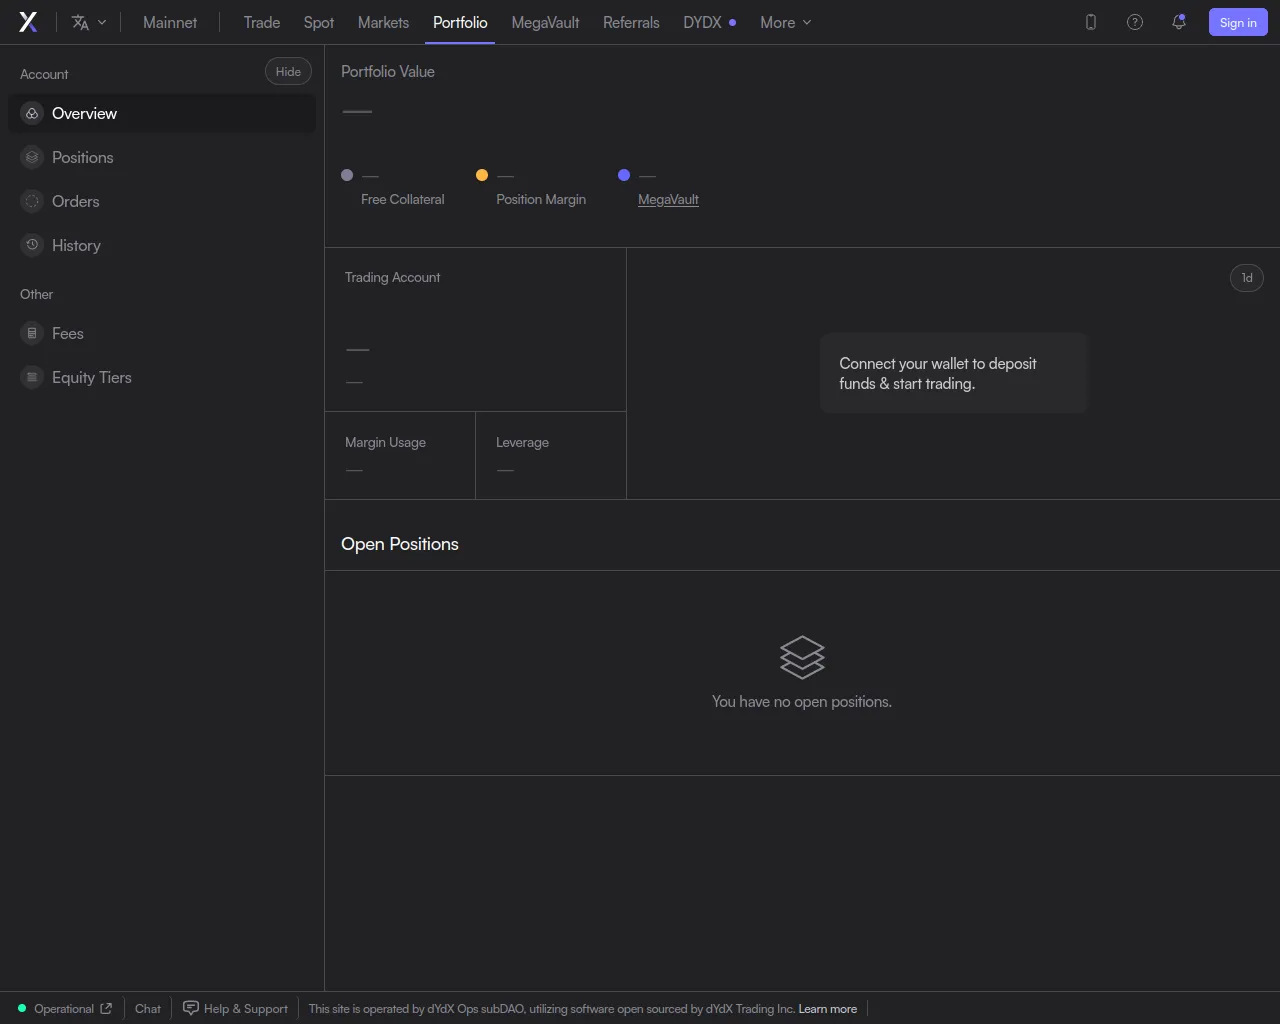This screenshot has height=1024, width=1280.
Task: Click the Portfolio Value heading
Action: (388, 72)
